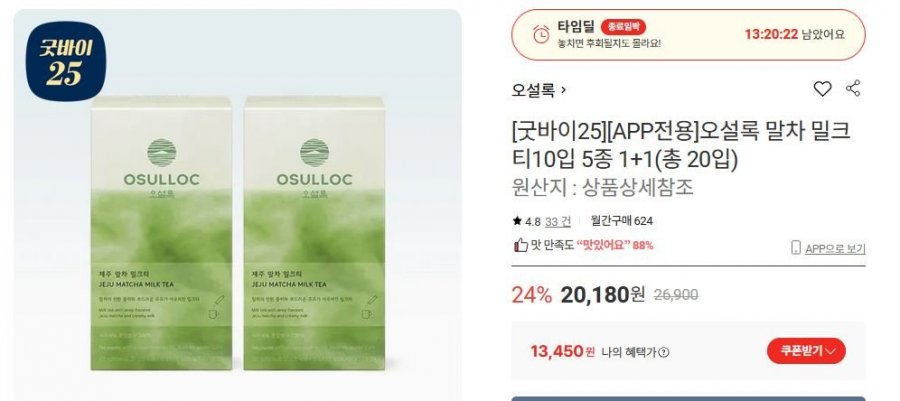Click the star rating 4.8 icon
Image resolution: width=900 pixels, height=401 pixels.
click(x=517, y=221)
